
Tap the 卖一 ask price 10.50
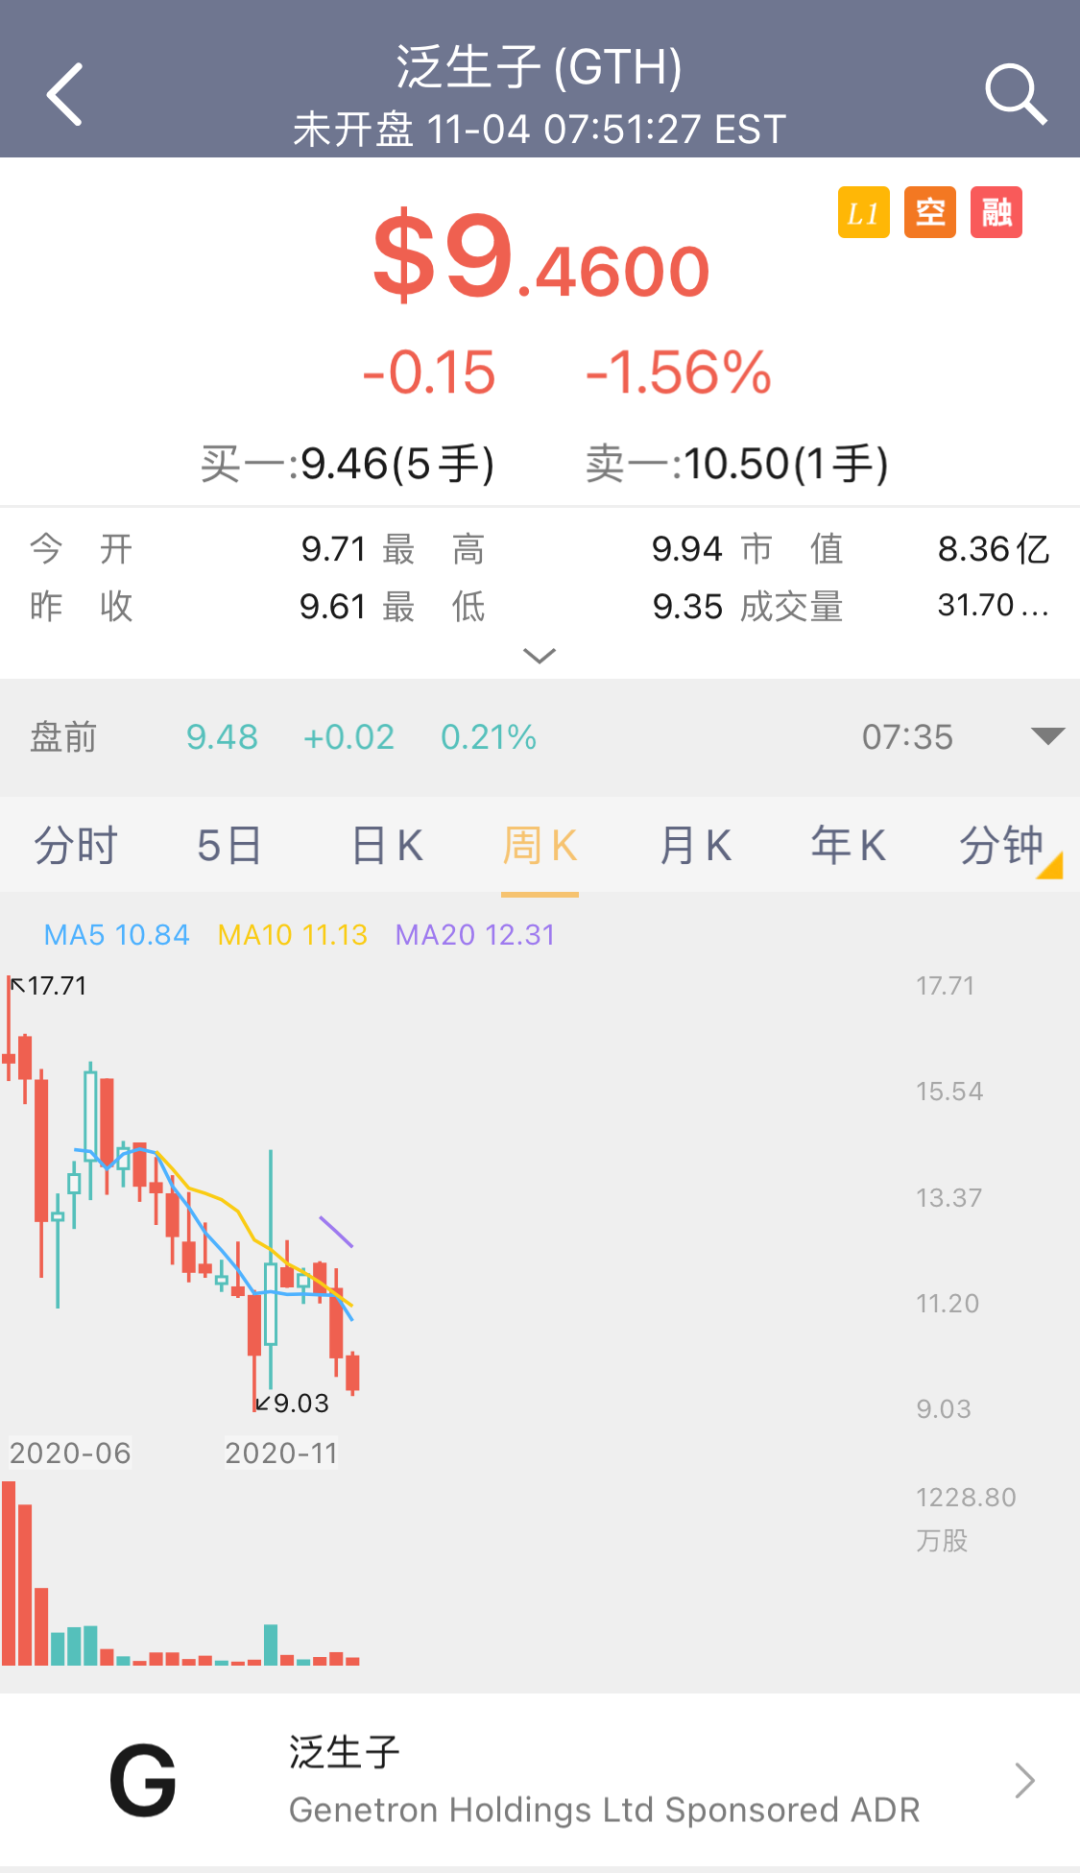737,464
